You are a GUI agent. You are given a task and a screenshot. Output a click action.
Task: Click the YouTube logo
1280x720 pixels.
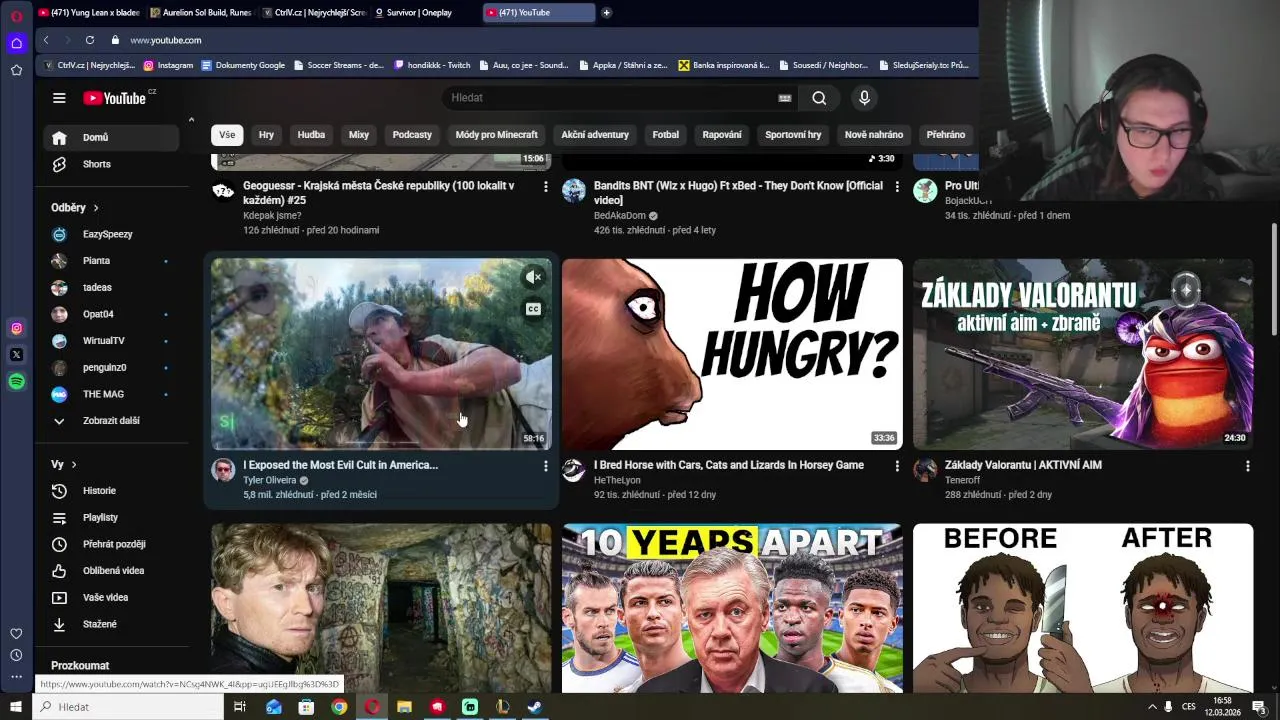tap(115, 98)
